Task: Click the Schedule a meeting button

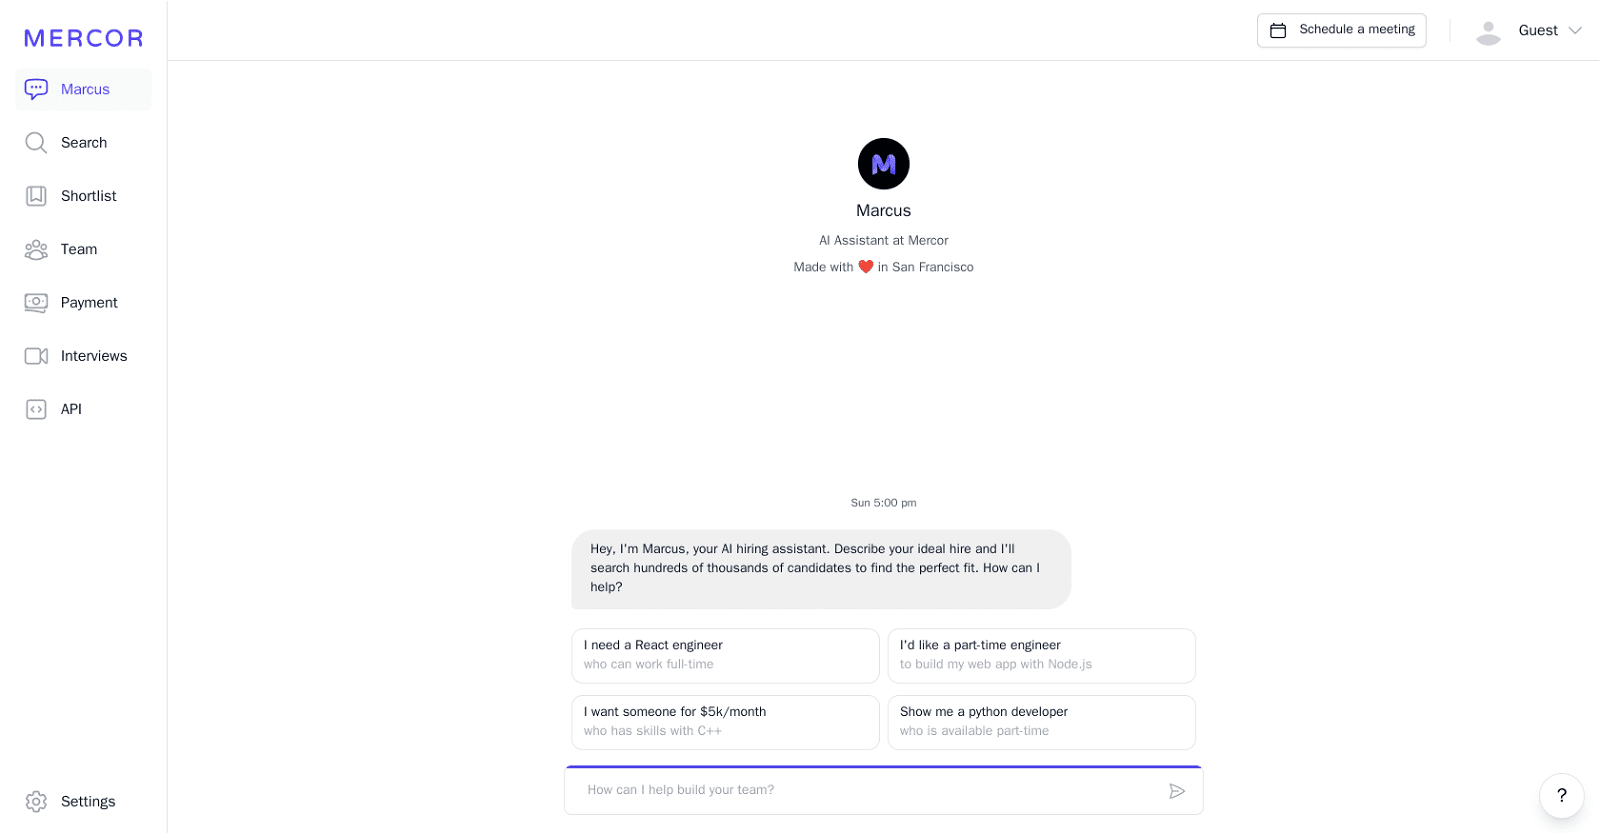Action: tap(1341, 30)
